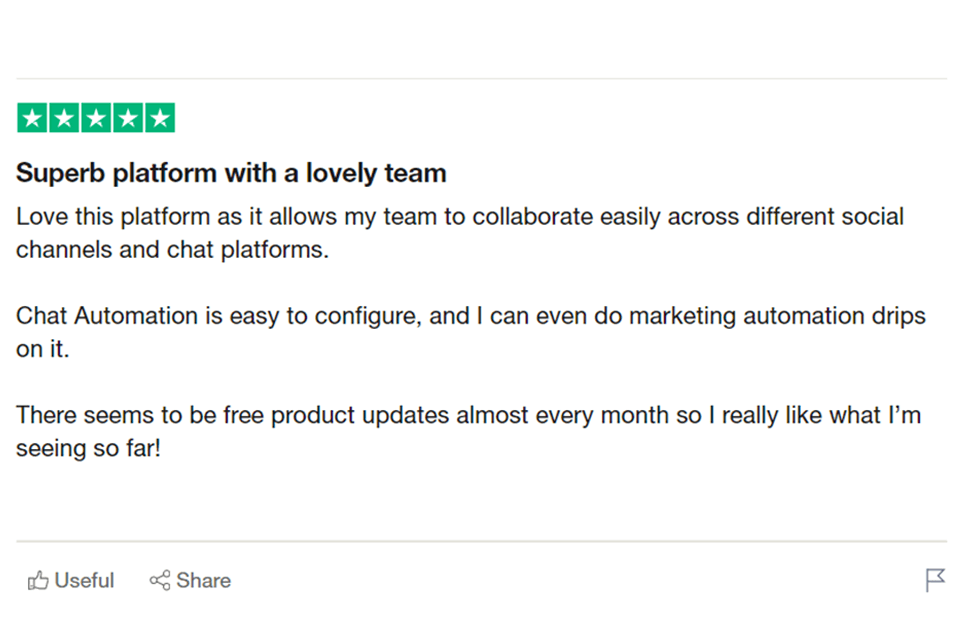Click the second green rating star

[x=64, y=118]
